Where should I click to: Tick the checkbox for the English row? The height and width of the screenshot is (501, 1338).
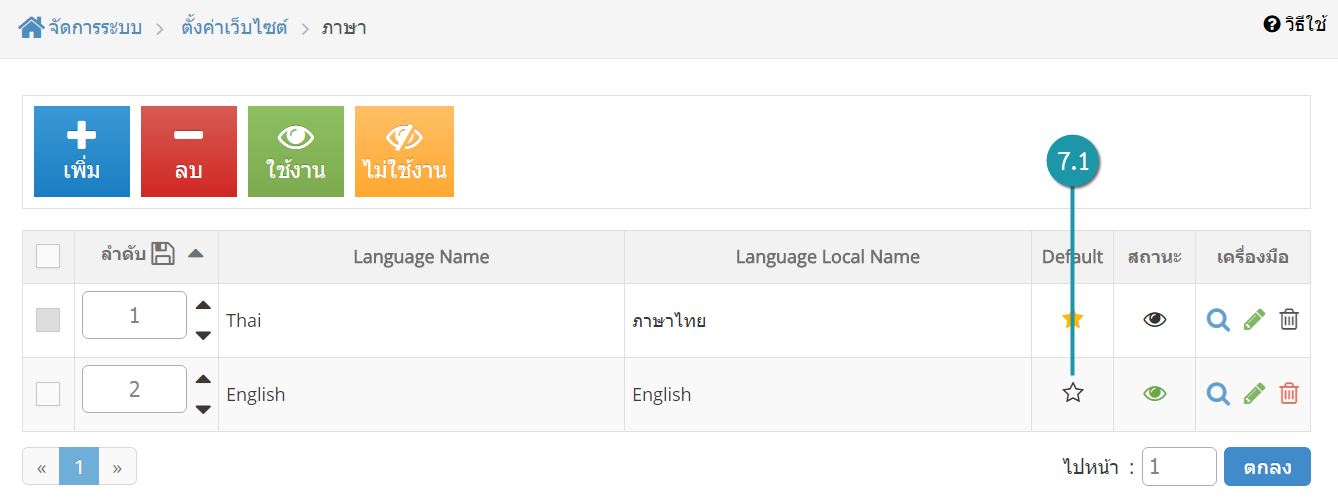pyautogui.click(x=48, y=394)
